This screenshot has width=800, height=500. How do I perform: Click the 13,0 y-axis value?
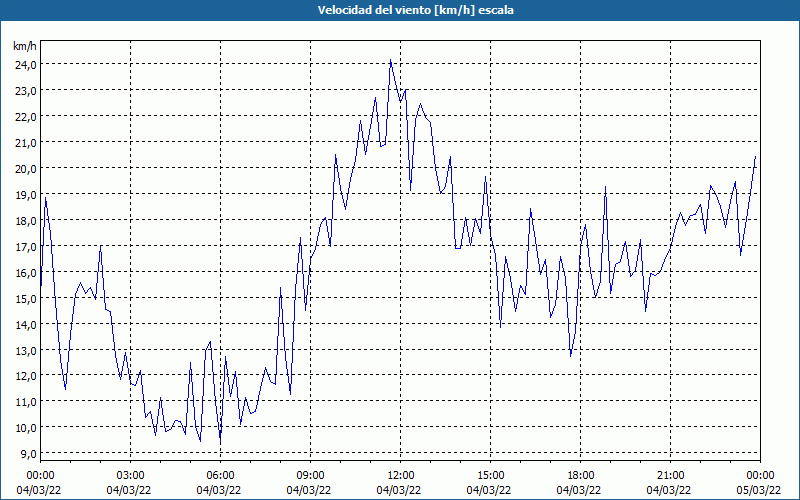coord(26,350)
